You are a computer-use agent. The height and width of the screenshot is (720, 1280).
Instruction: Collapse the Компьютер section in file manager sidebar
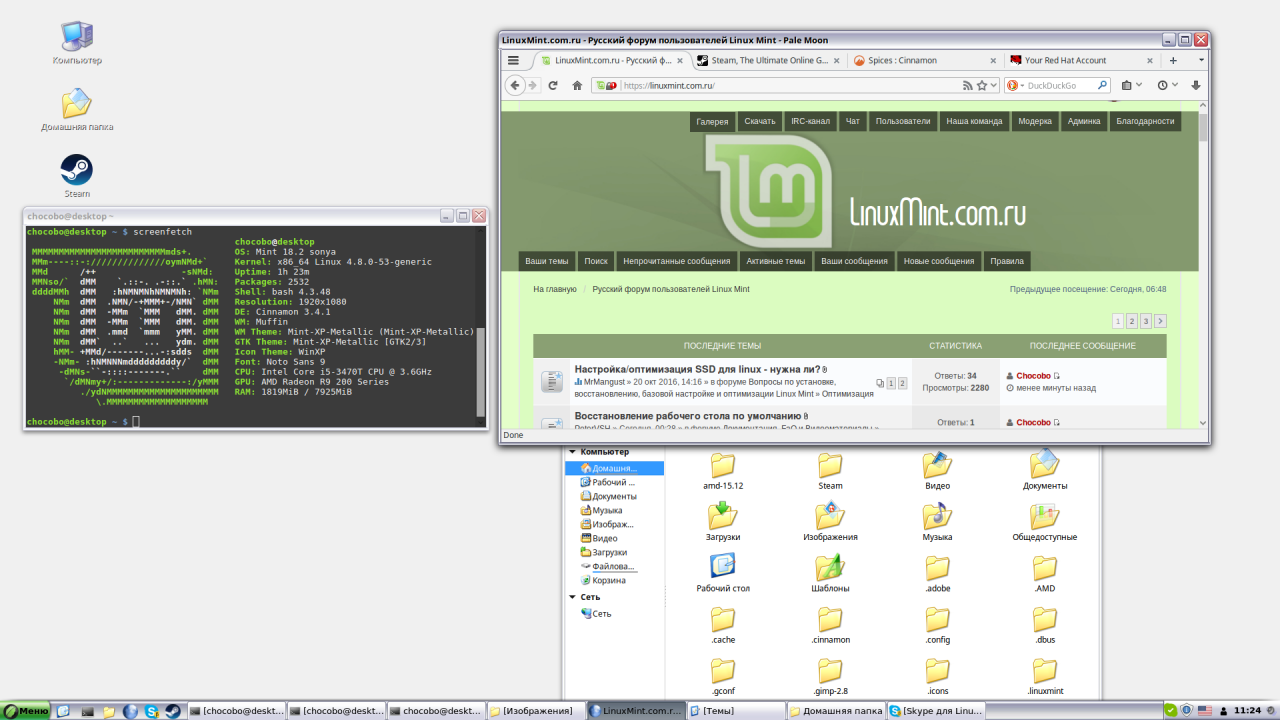(572, 452)
